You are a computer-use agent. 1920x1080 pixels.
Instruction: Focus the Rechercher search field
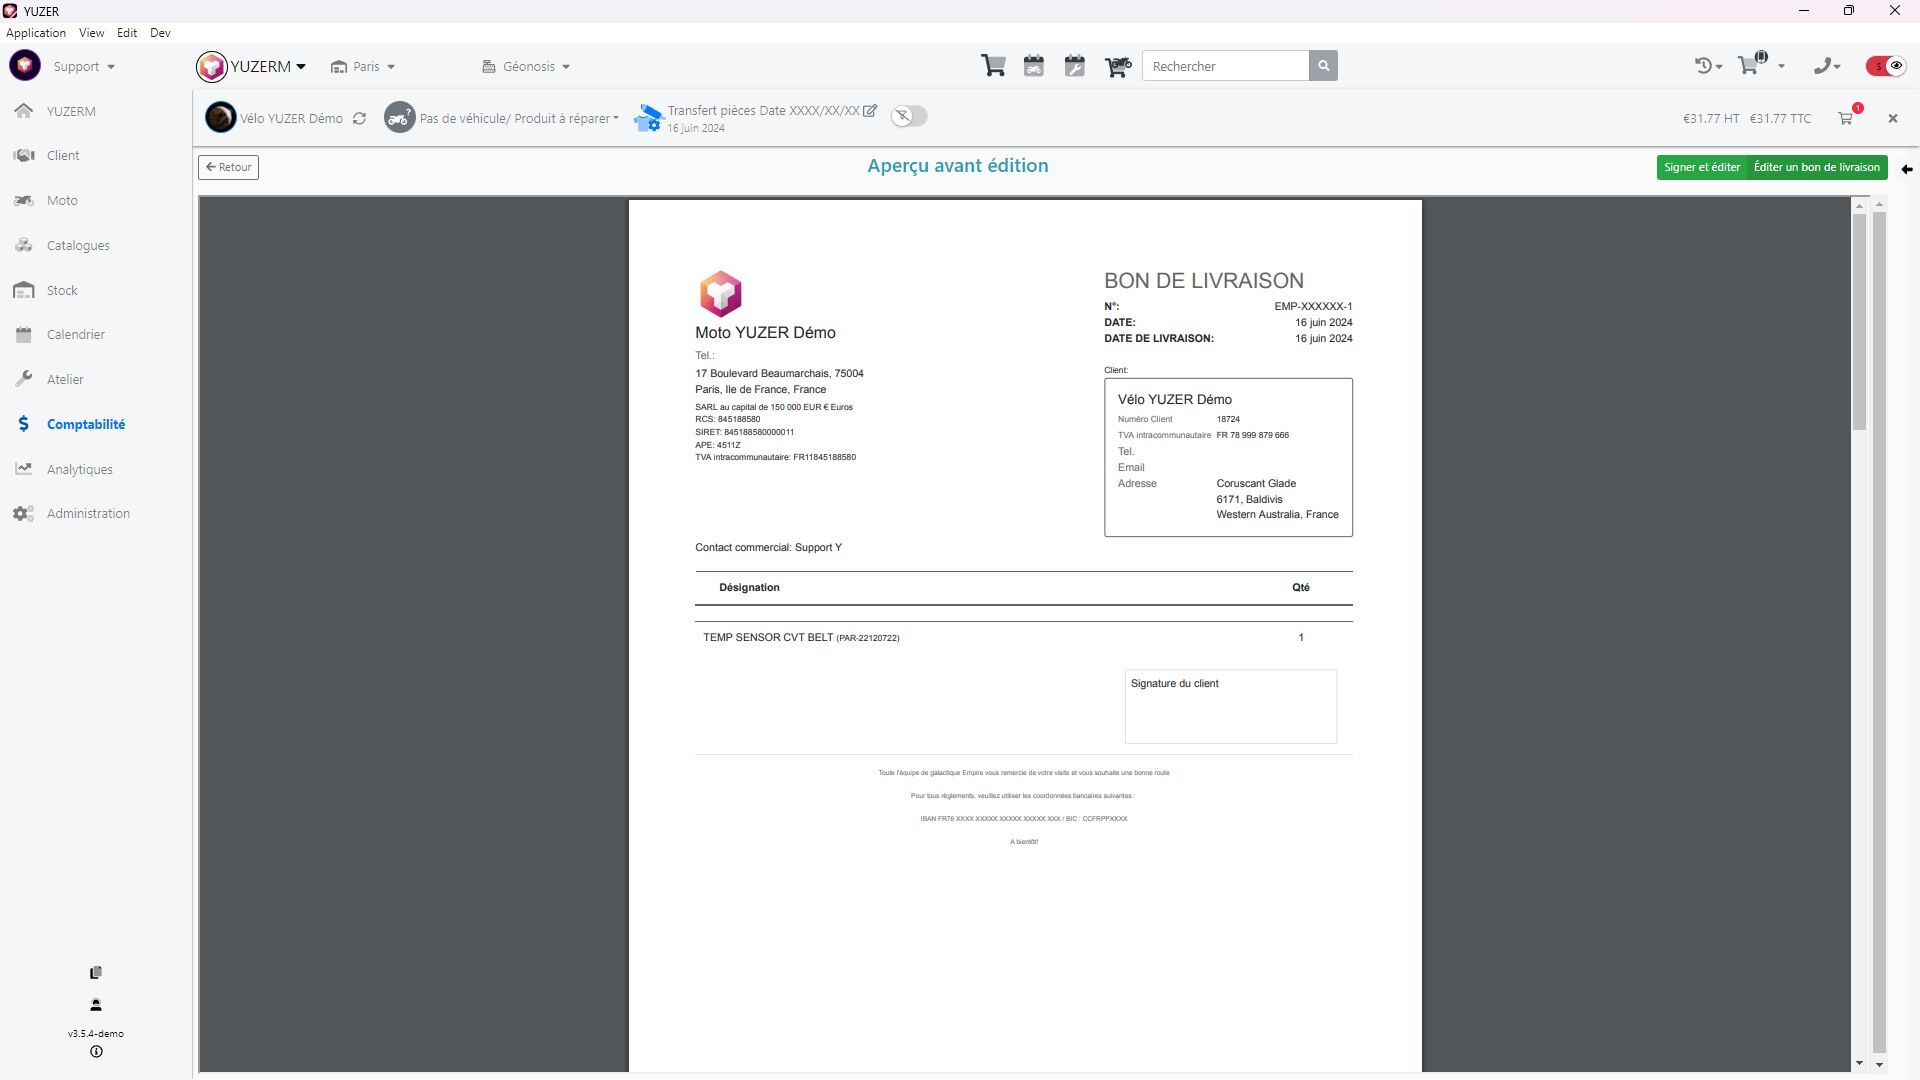pyautogui.click(x=1225, y=66)
